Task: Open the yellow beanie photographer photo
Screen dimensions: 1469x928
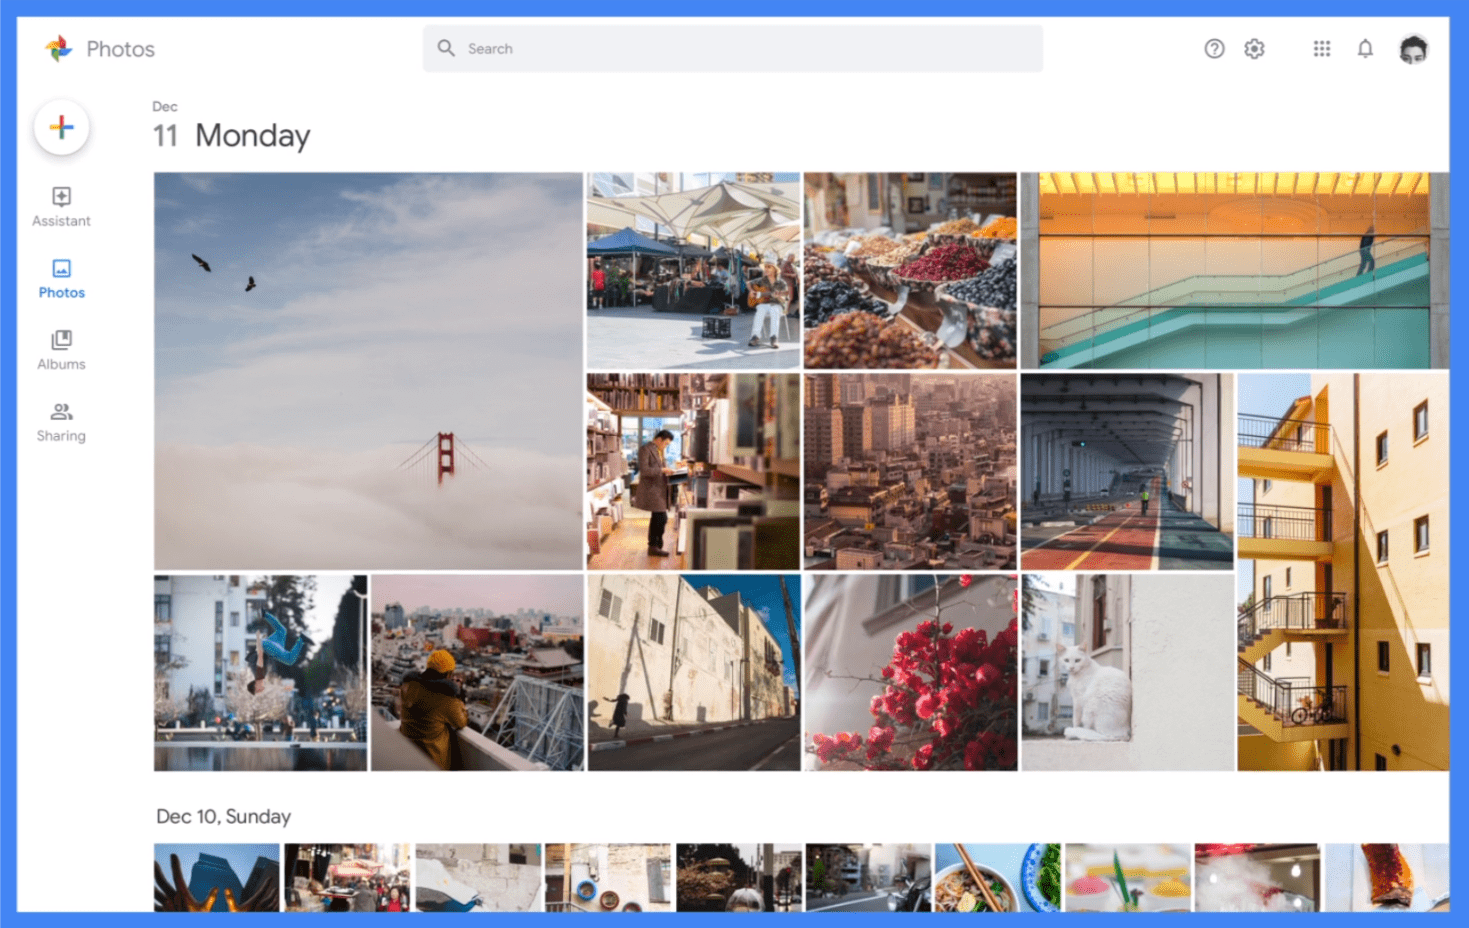Action: [x=477, y=672]
